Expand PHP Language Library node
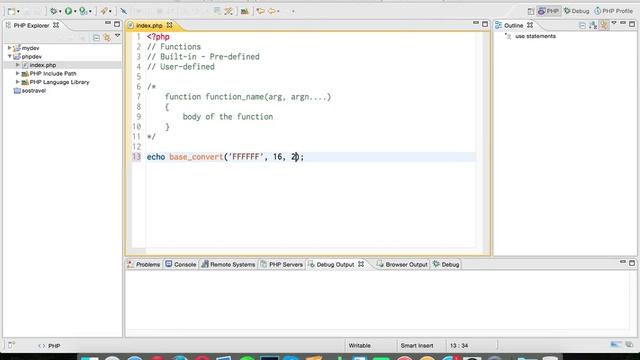Screen dimensions: 640x360 pyautogui.click(x=18, y=82)
